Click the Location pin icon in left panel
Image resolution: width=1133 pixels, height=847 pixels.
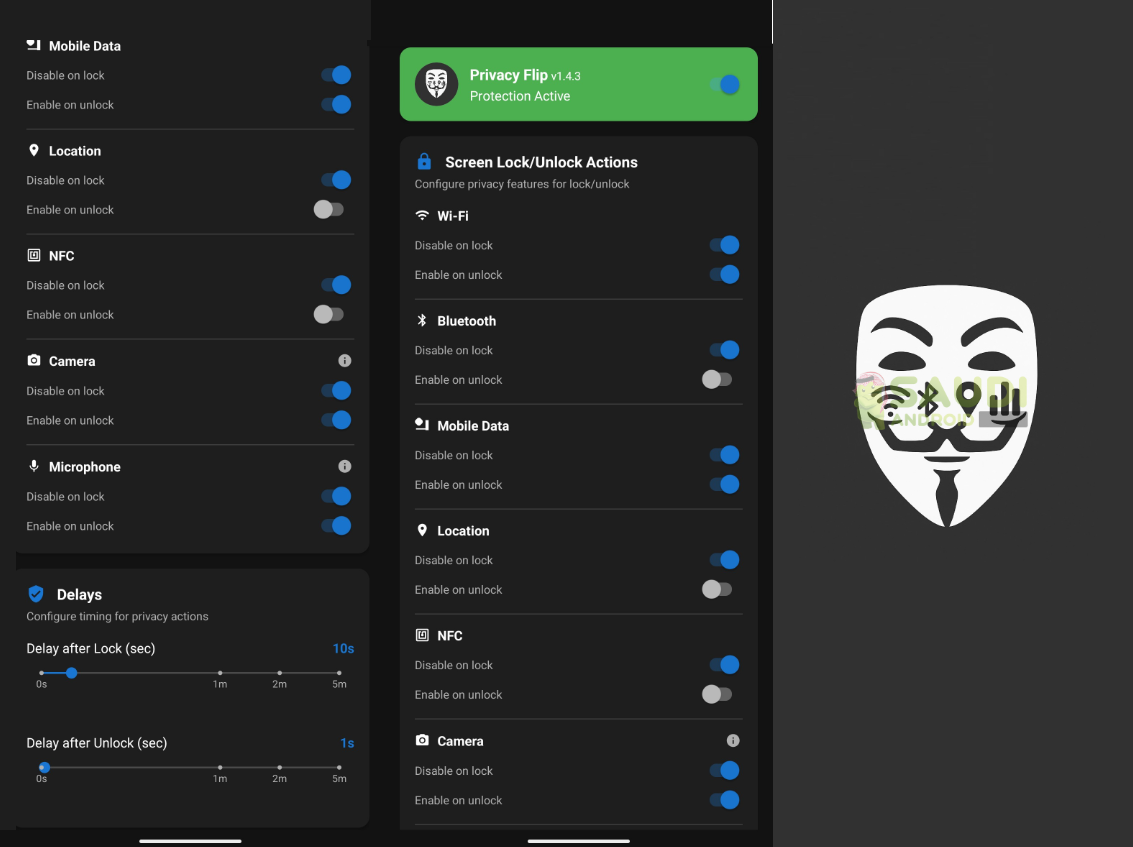[33, 150]
